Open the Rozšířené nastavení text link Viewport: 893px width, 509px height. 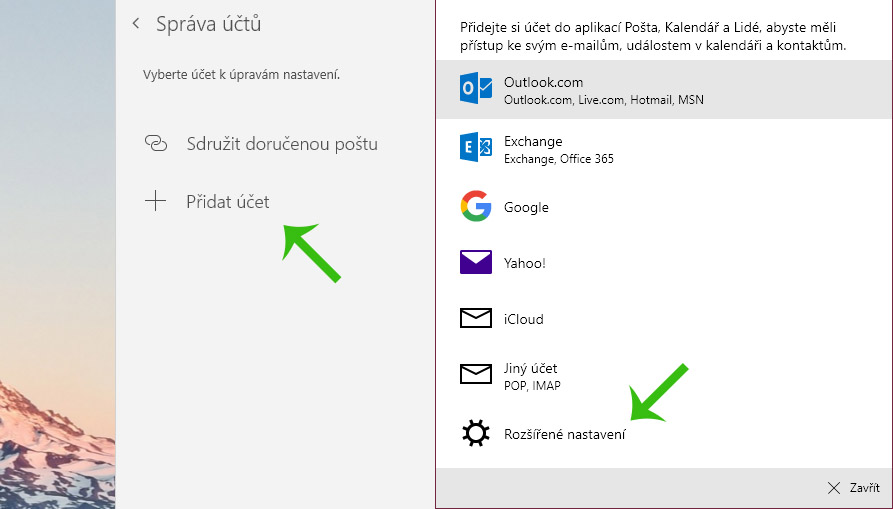(565, 433)
